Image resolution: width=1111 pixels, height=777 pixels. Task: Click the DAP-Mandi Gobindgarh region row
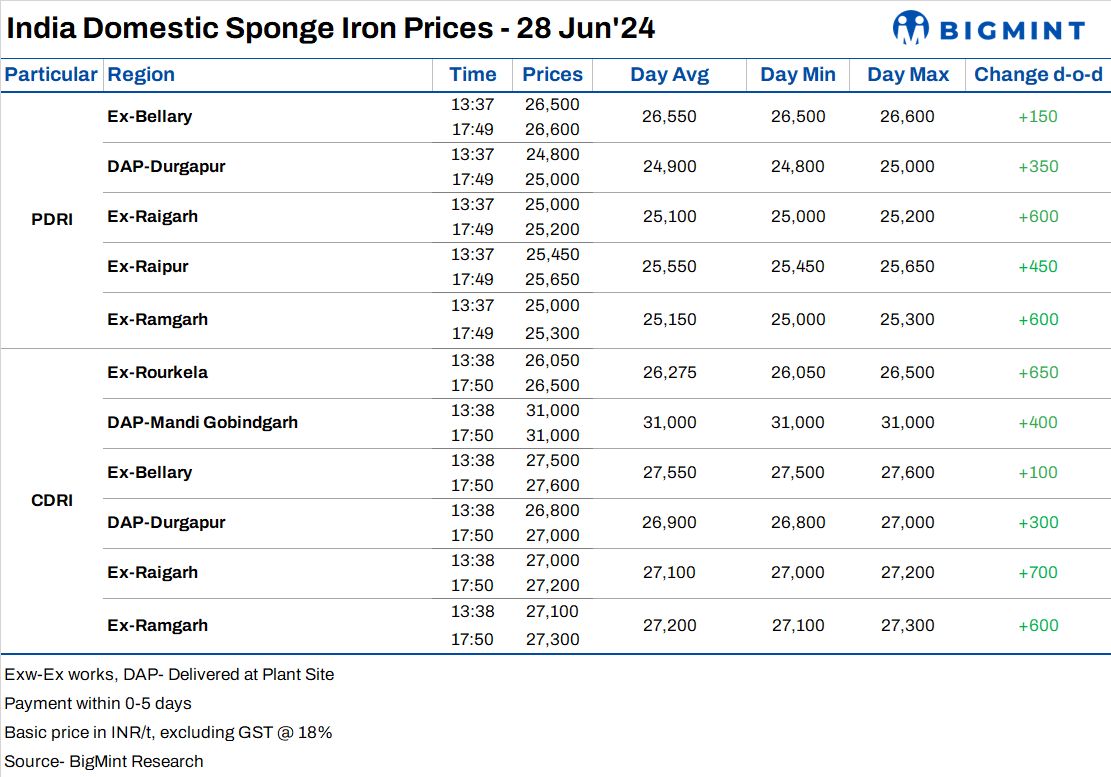click(203, 422)
